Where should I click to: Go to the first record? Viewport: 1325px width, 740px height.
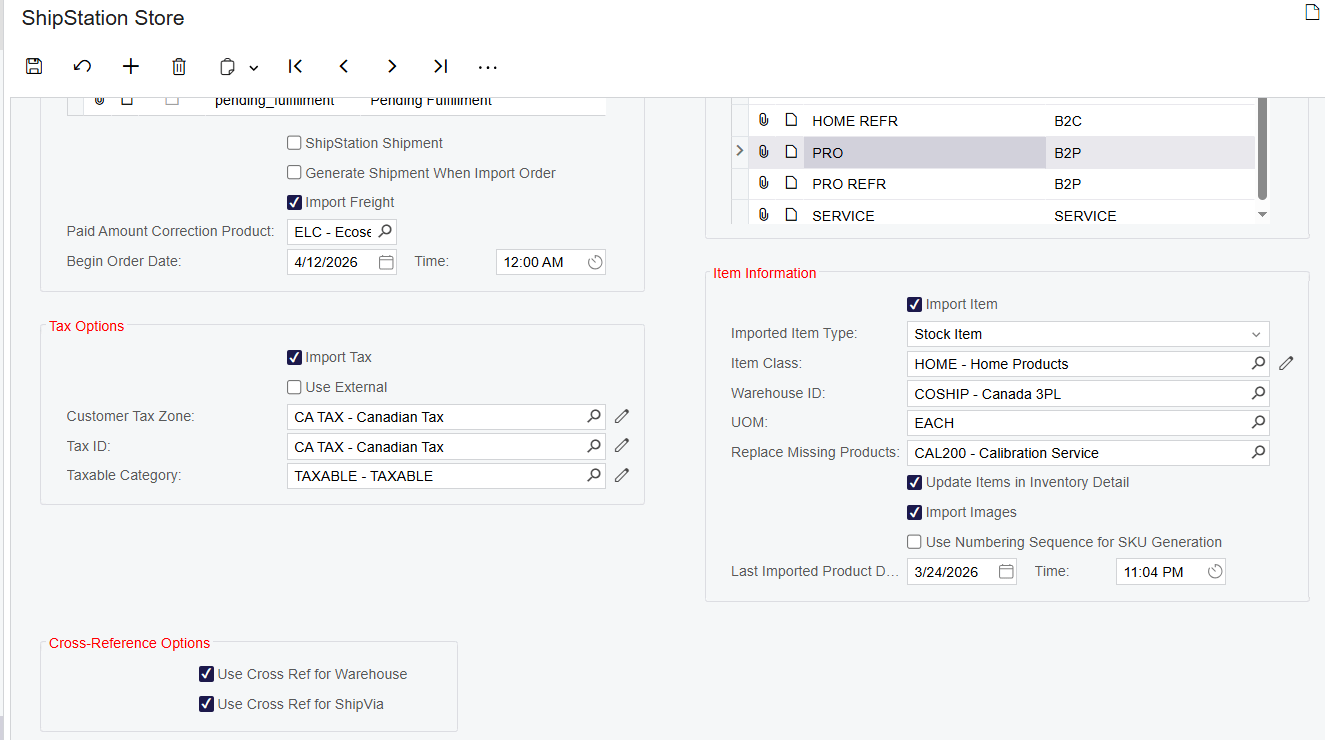pos(295,67)
